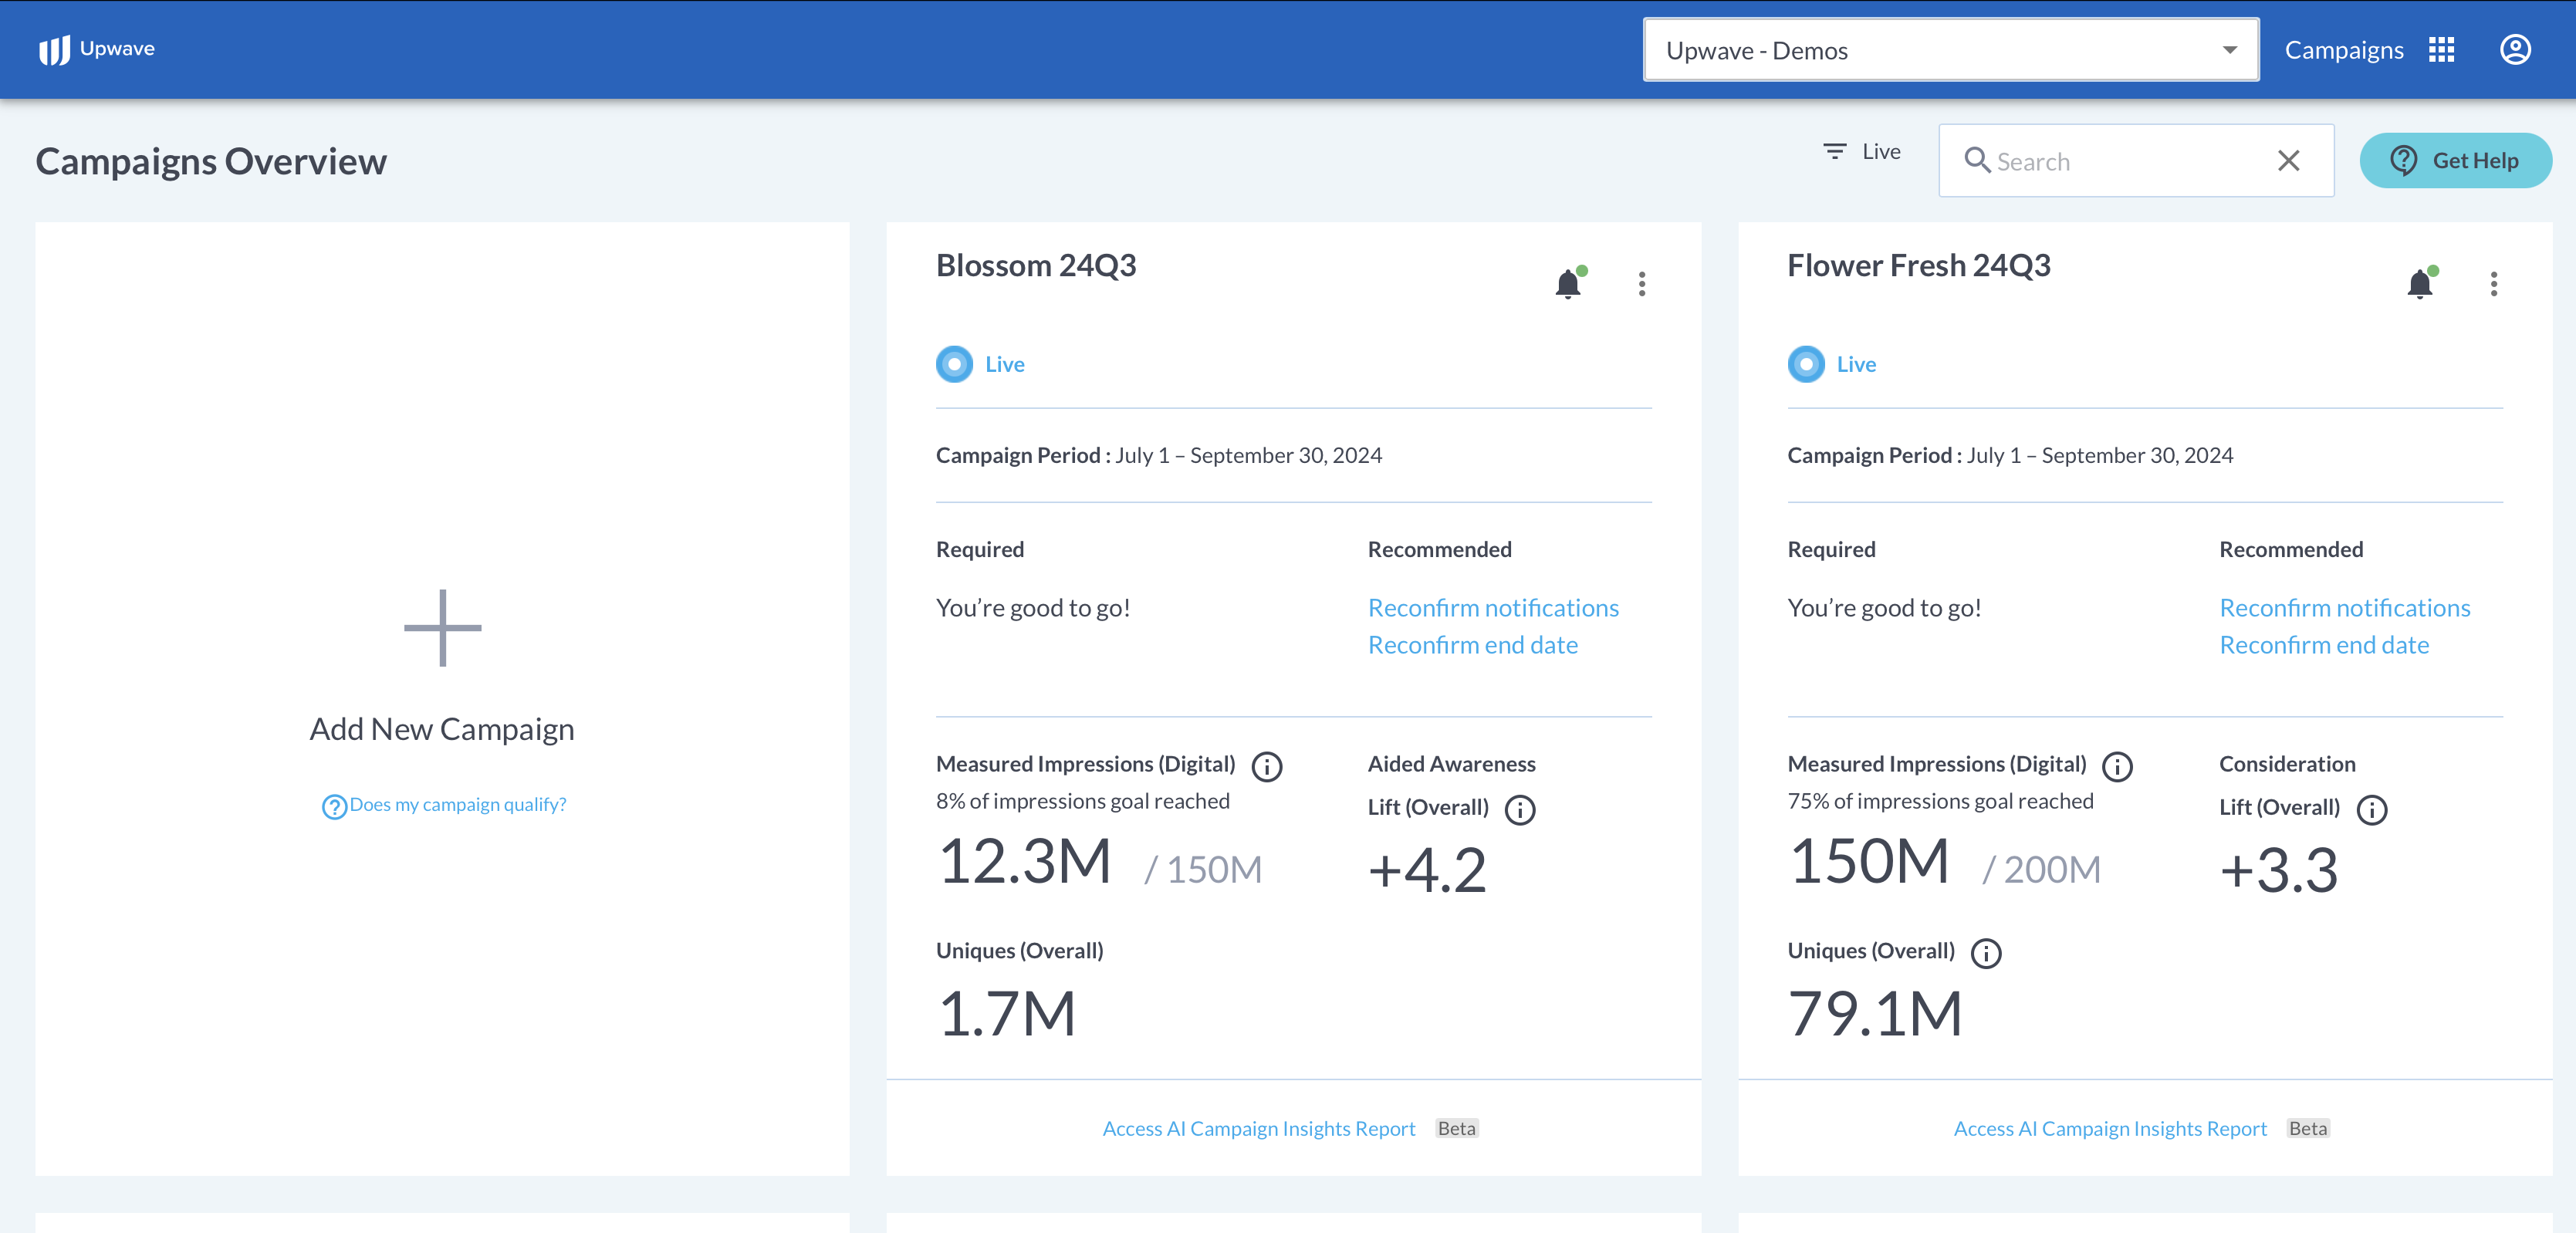Image resolution: width=2576 pixels, height=1233 pixels.
Task: Click the +3.3 Consideration lift value
Action: point(2279,870)
